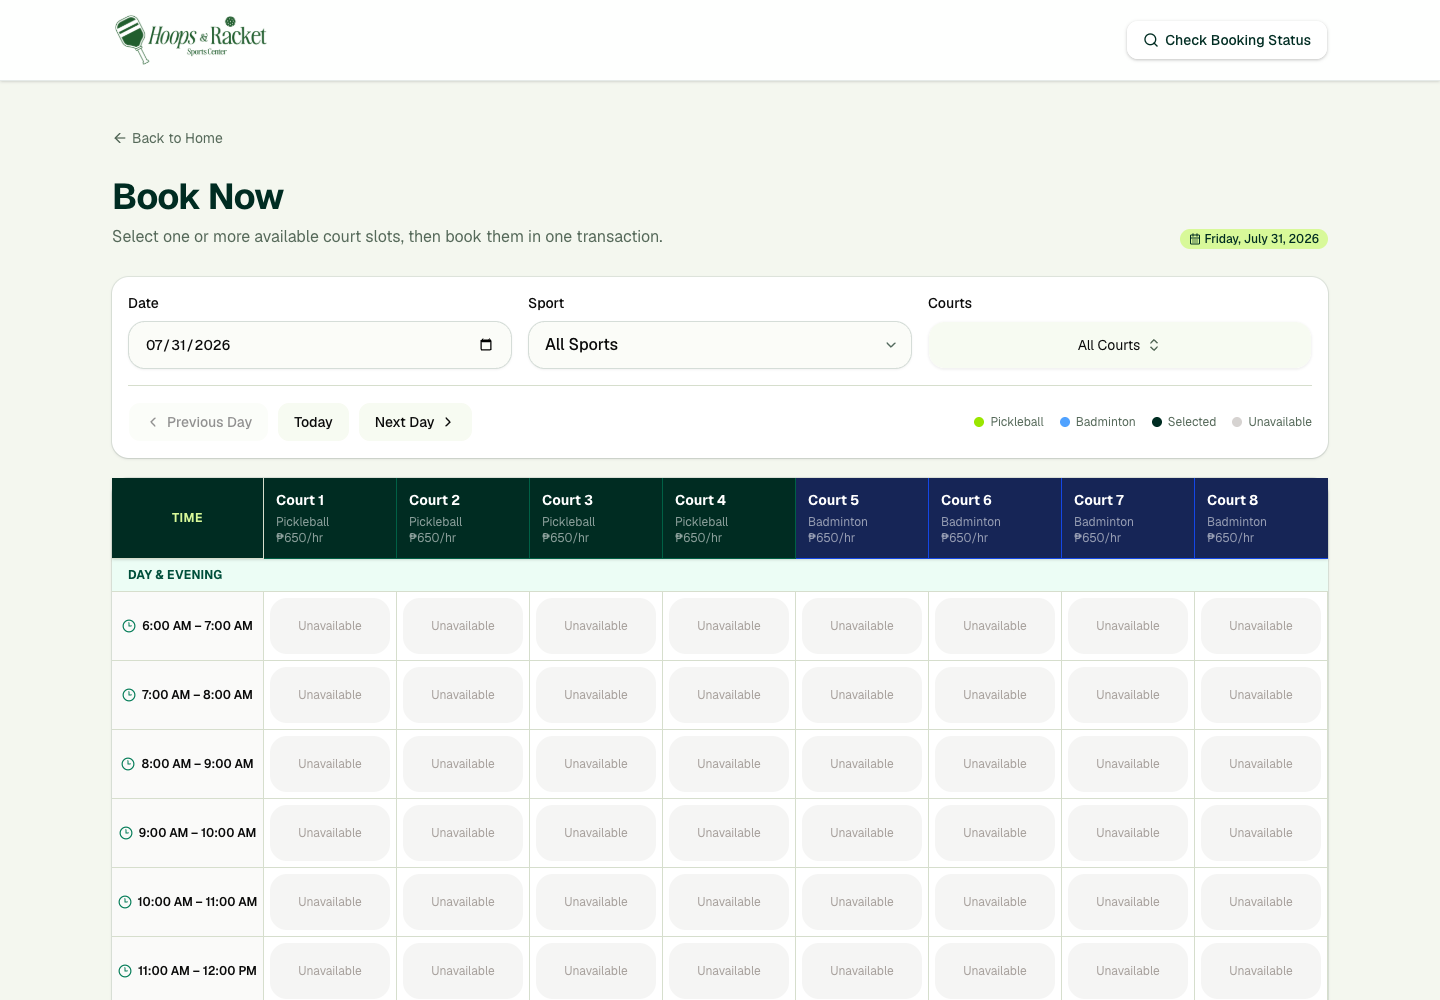Click the back arrow icon beside Back to Home
The height and width of the screenshot is (1000, 1440).
120,138
